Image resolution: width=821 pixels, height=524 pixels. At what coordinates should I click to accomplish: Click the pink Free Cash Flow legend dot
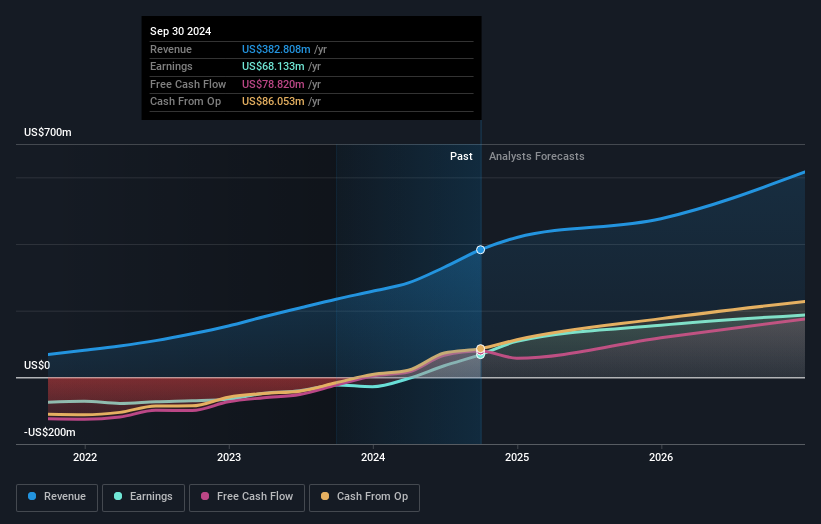[x=205, y=496]
